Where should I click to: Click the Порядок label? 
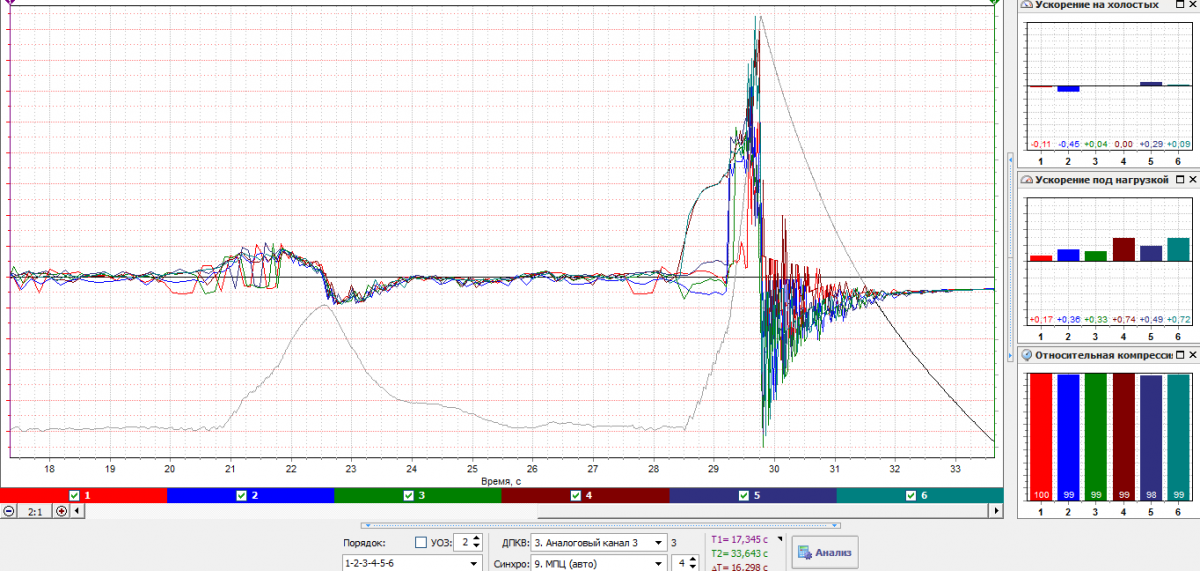(x=364, y=543)
